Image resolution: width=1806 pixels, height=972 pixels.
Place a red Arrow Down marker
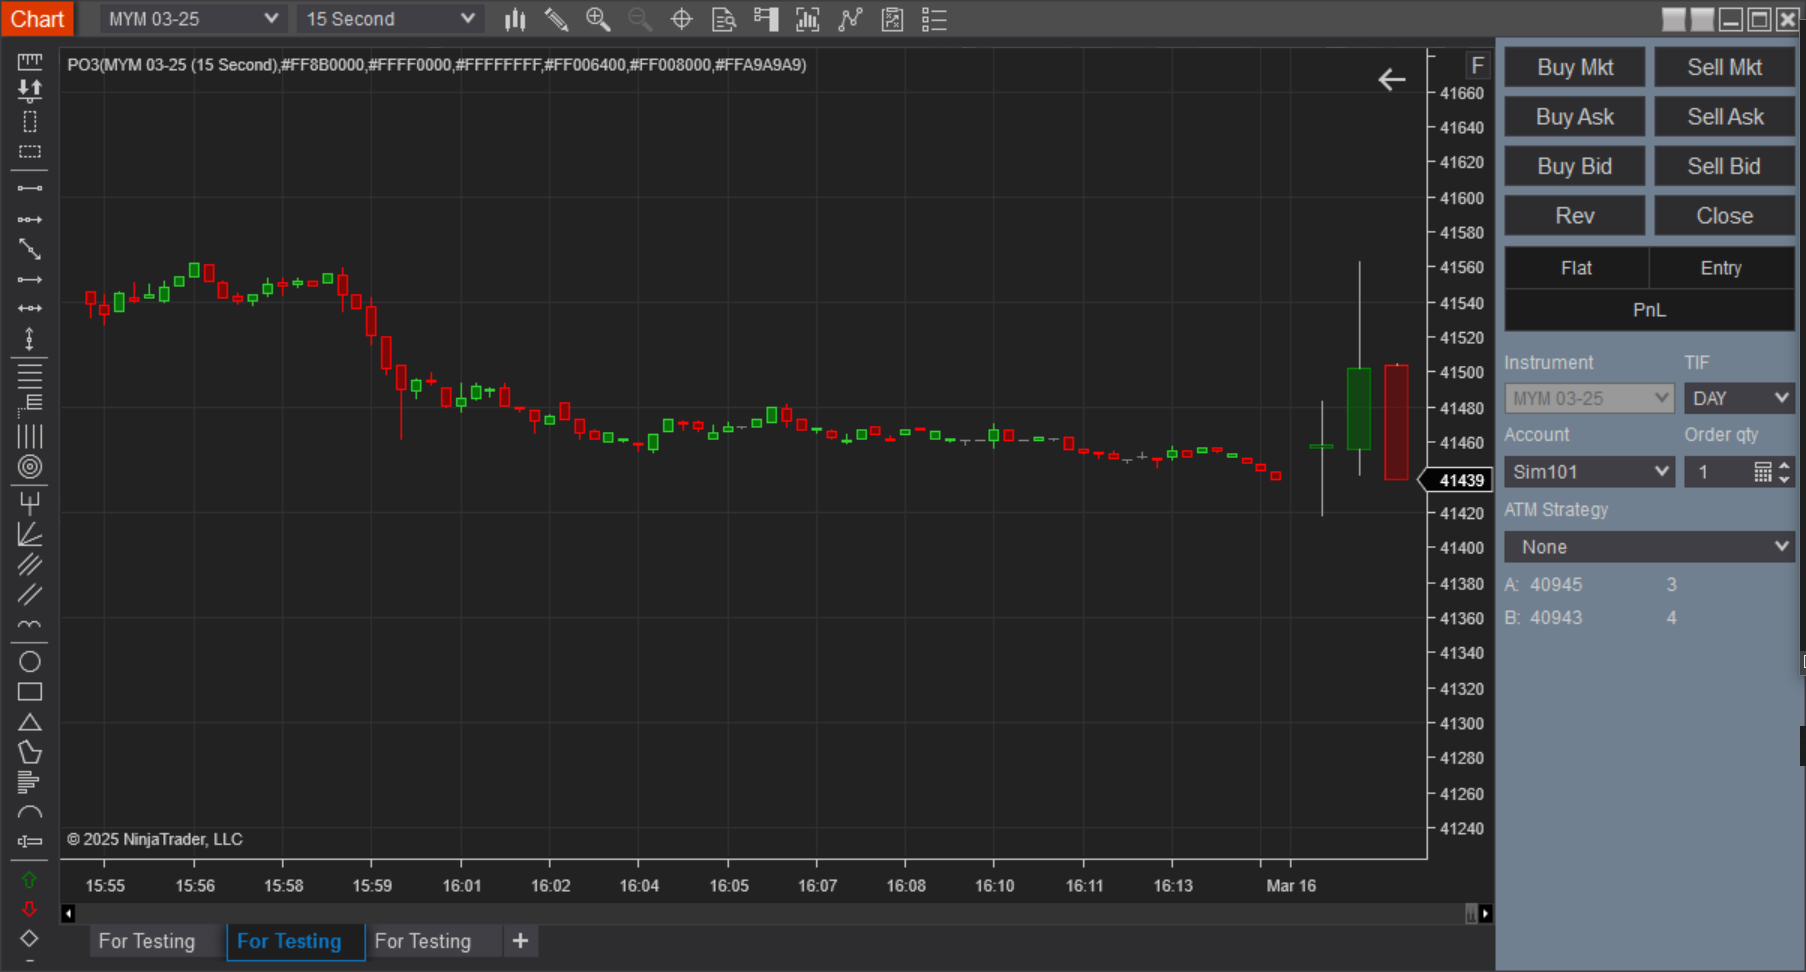click(x=29, y=909)
